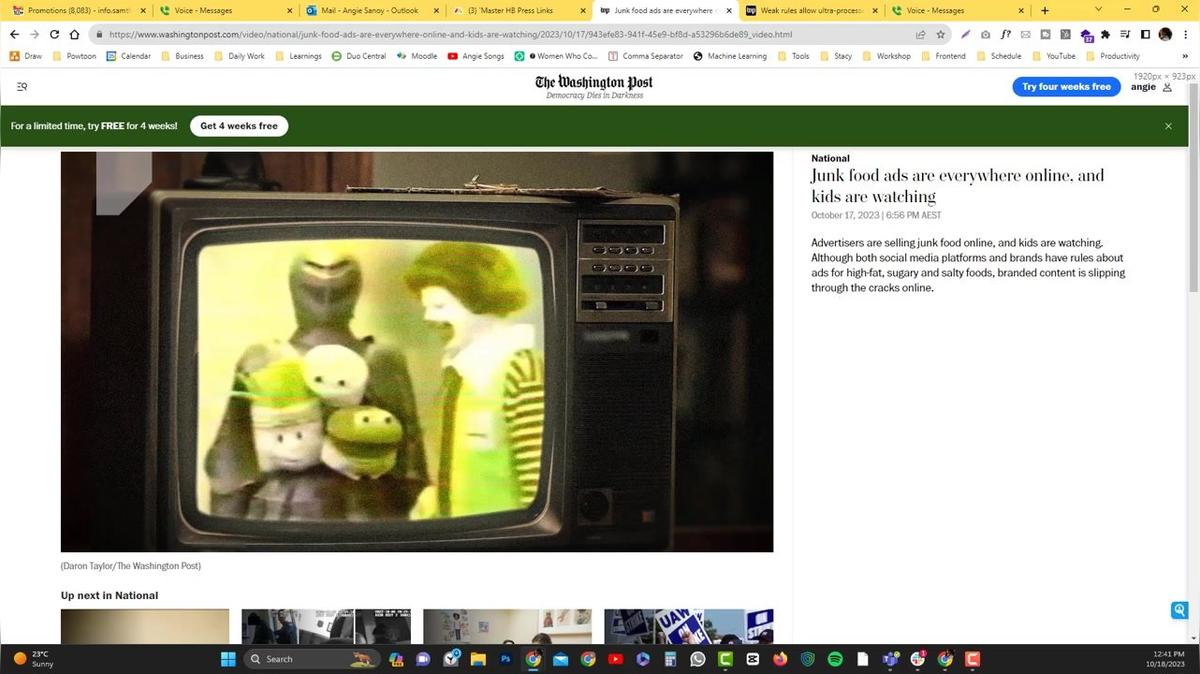Click the floating search widget on page edge
The width and height of the screenshot is (1200, 674).
click(x=1179, y=610)
